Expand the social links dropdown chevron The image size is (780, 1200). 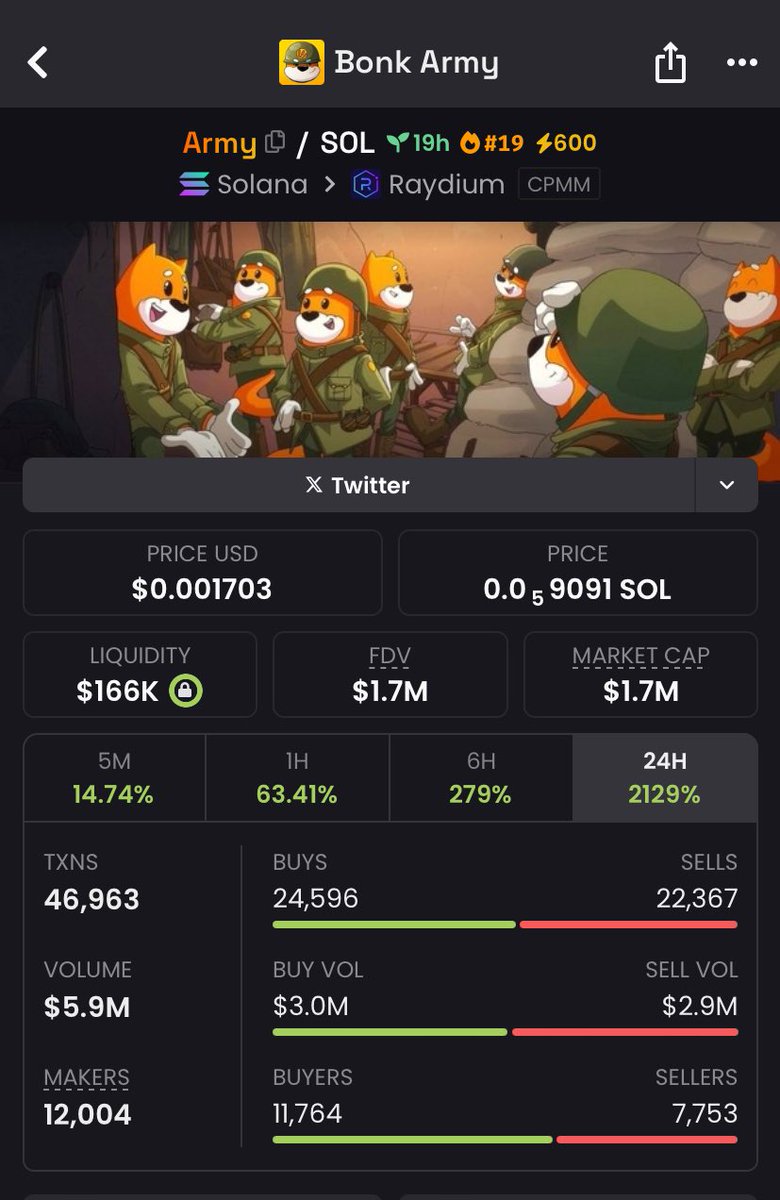click(727, 485)
